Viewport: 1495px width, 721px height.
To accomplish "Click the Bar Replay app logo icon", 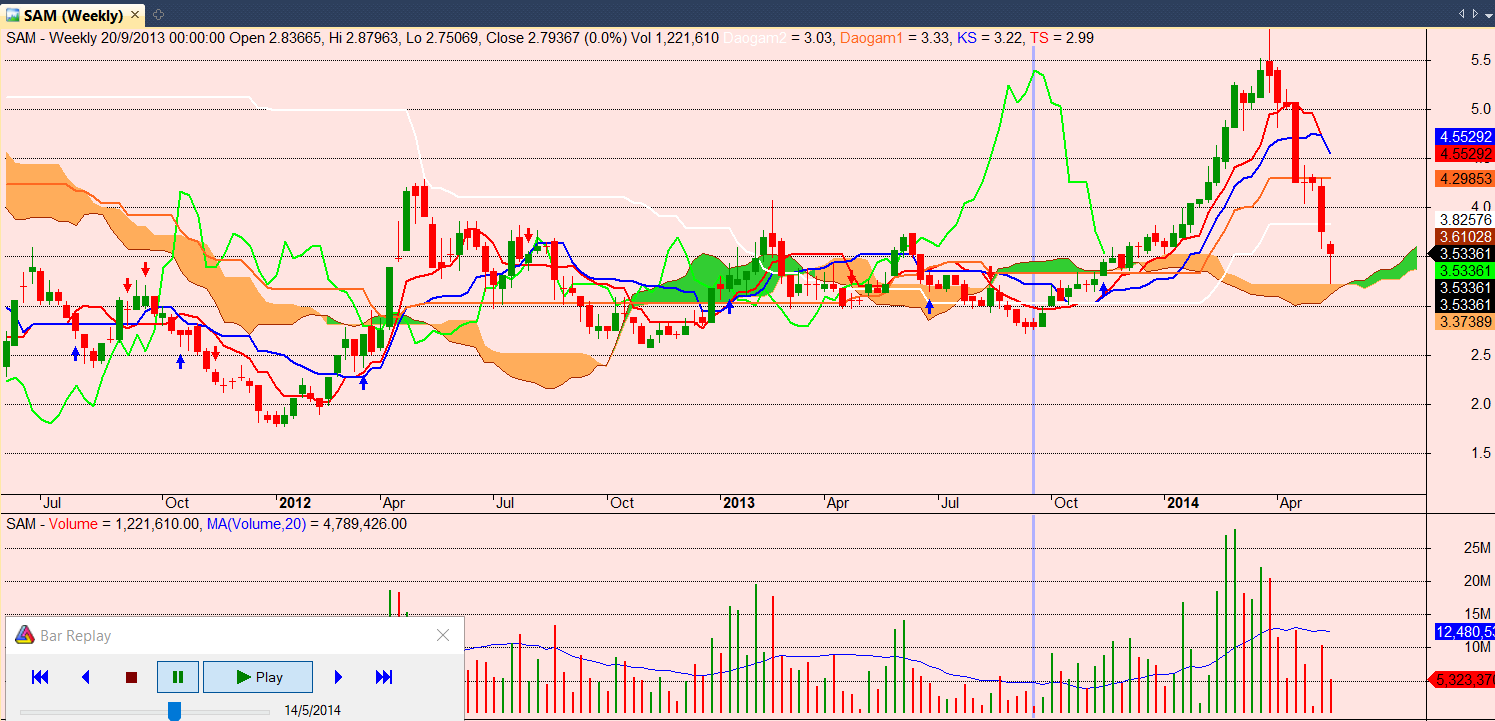I will [x=24, y=635].
